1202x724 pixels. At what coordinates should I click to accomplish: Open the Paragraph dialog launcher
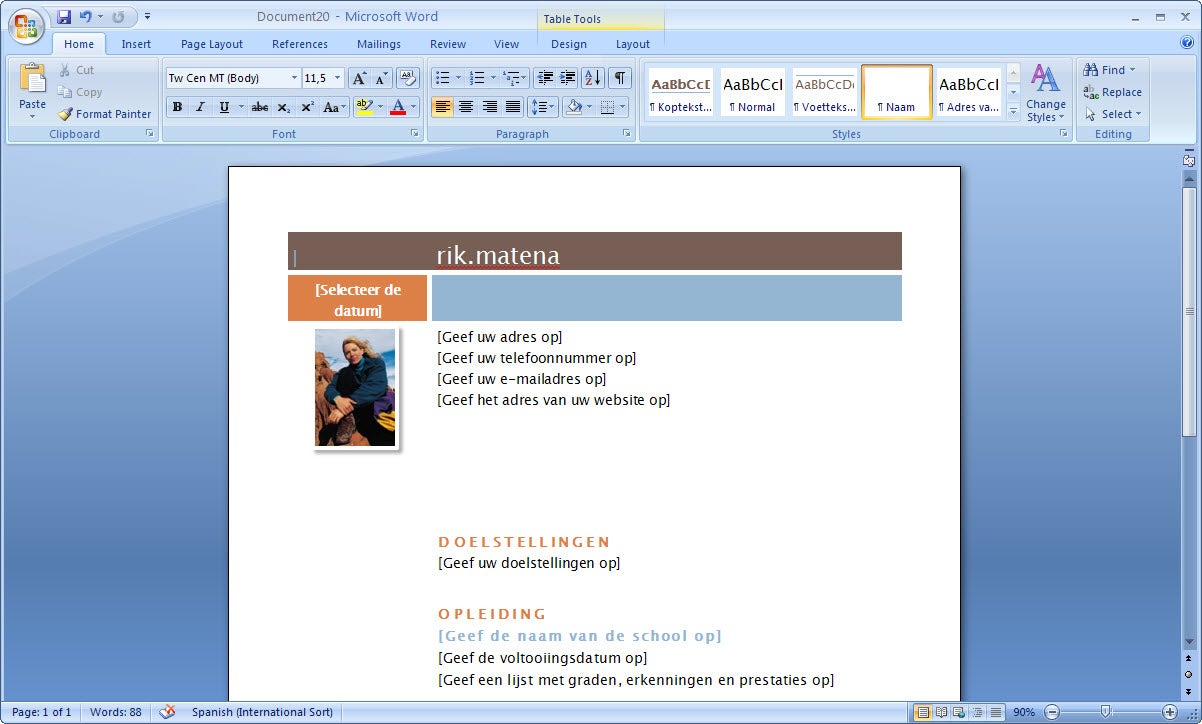coord(627,133)
